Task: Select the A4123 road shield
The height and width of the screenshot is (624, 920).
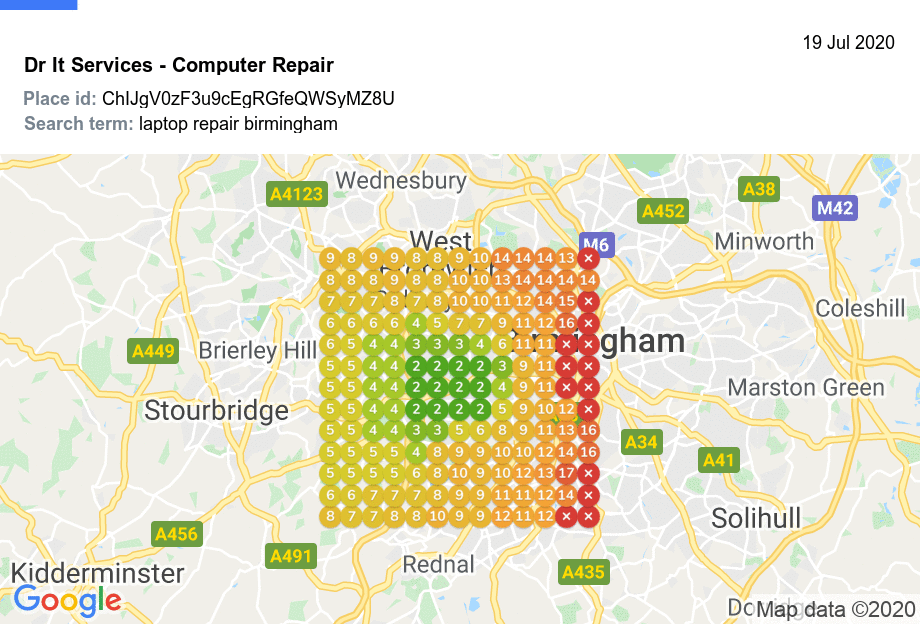Action: [x=297, y=194]
